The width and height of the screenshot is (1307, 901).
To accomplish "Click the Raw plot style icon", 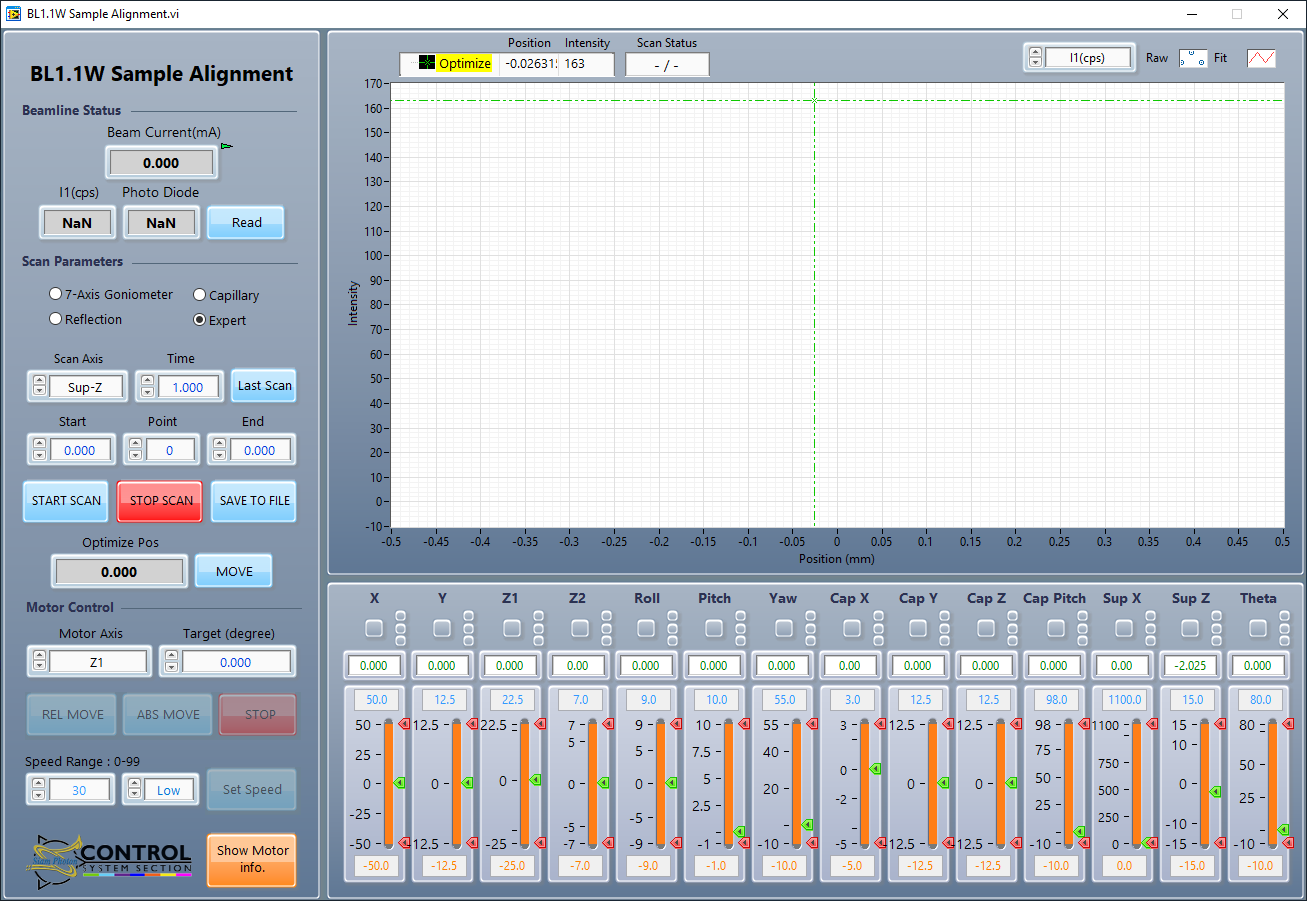I will coord(1193,58).
